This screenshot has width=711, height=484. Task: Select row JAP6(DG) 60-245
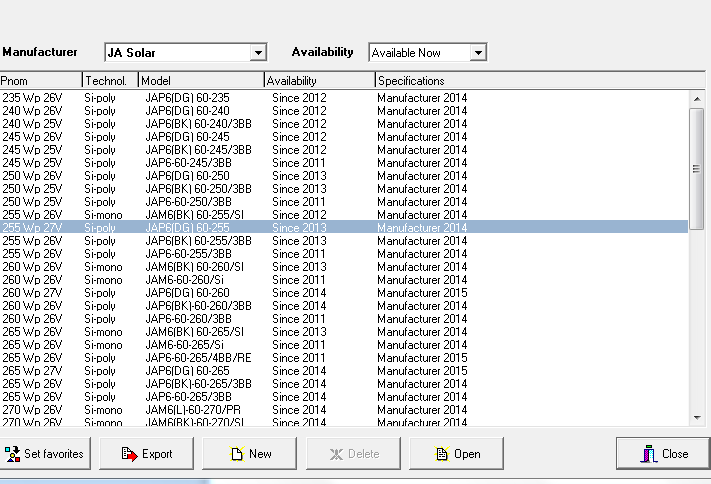pos(344,137)
